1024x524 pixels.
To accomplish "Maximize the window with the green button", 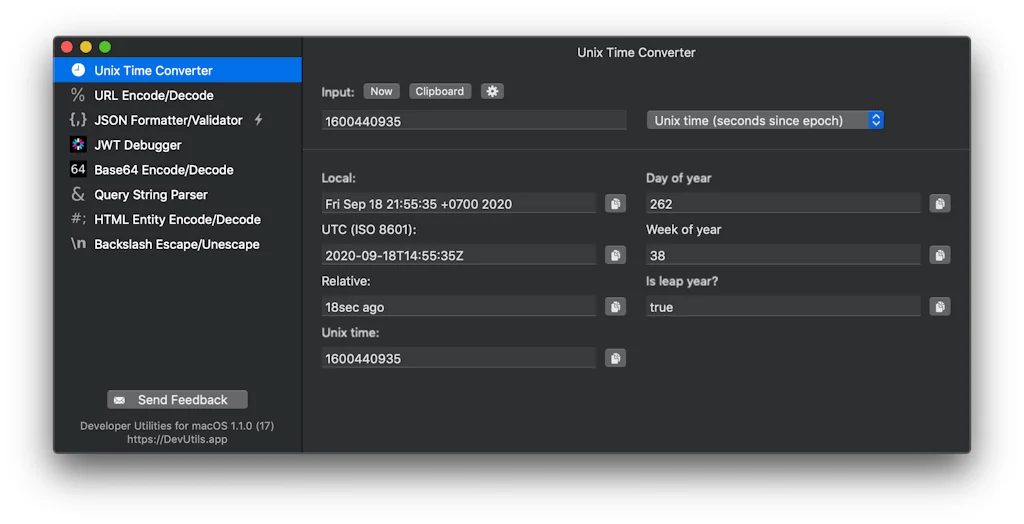I will coord(104,46).
